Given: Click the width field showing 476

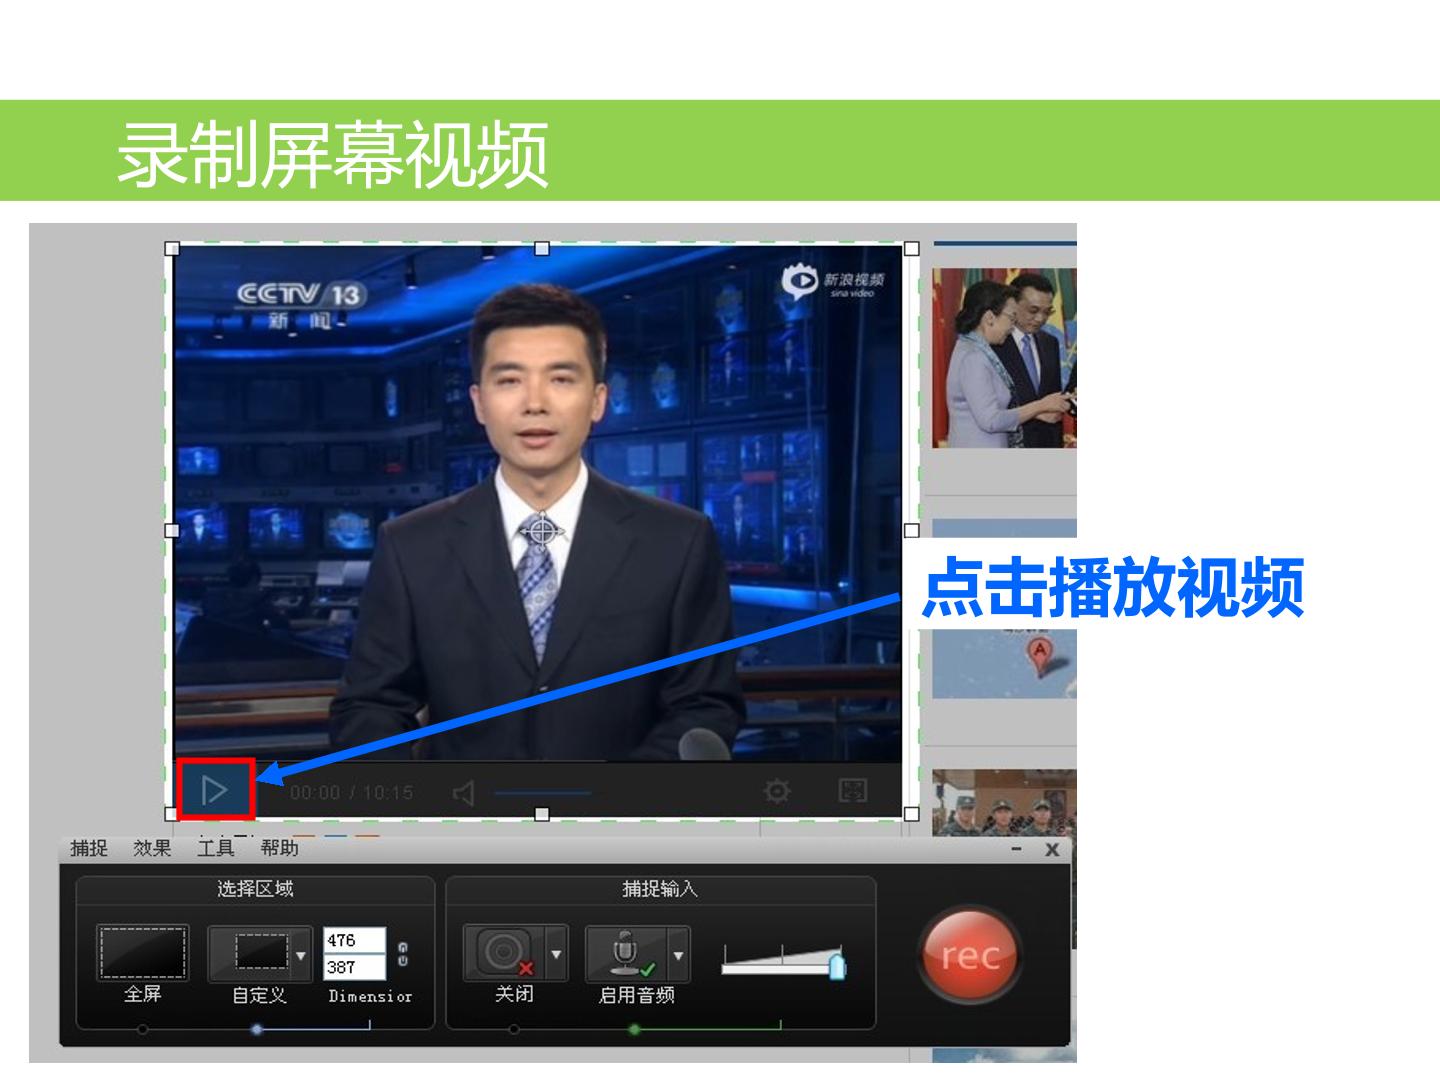Looking at the screenshot, I should [354, 940].
